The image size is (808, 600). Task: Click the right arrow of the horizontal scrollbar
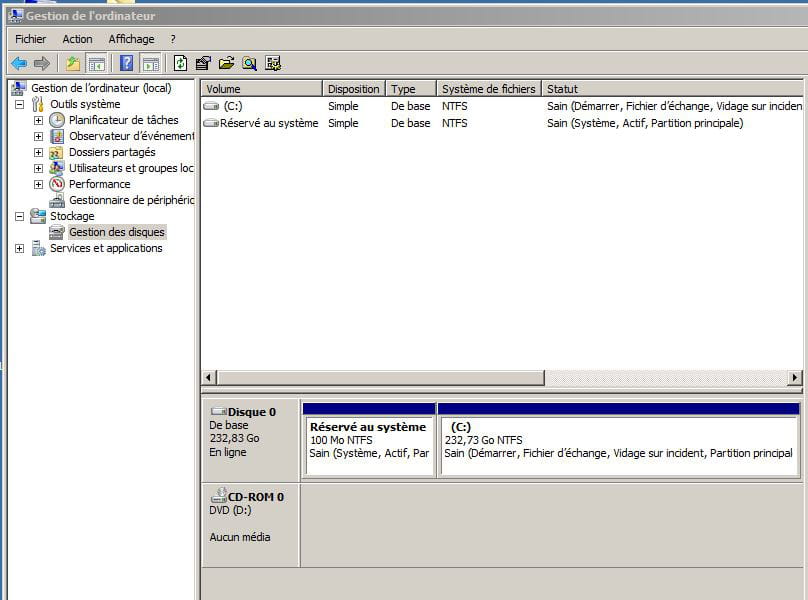point(795,378)
